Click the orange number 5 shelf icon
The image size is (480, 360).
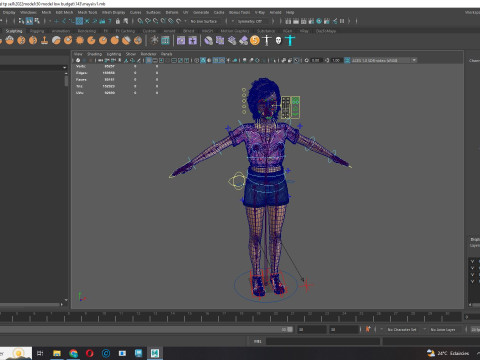coord(255,41)
